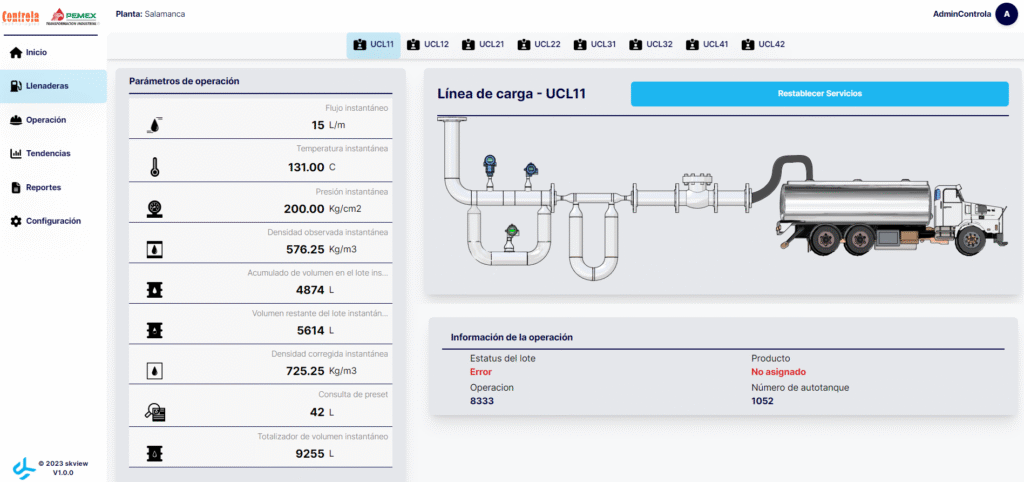Click the pressure gauge icon for Presión instantánea
This screenshot has height=482, width=1024.
[155, 208]
